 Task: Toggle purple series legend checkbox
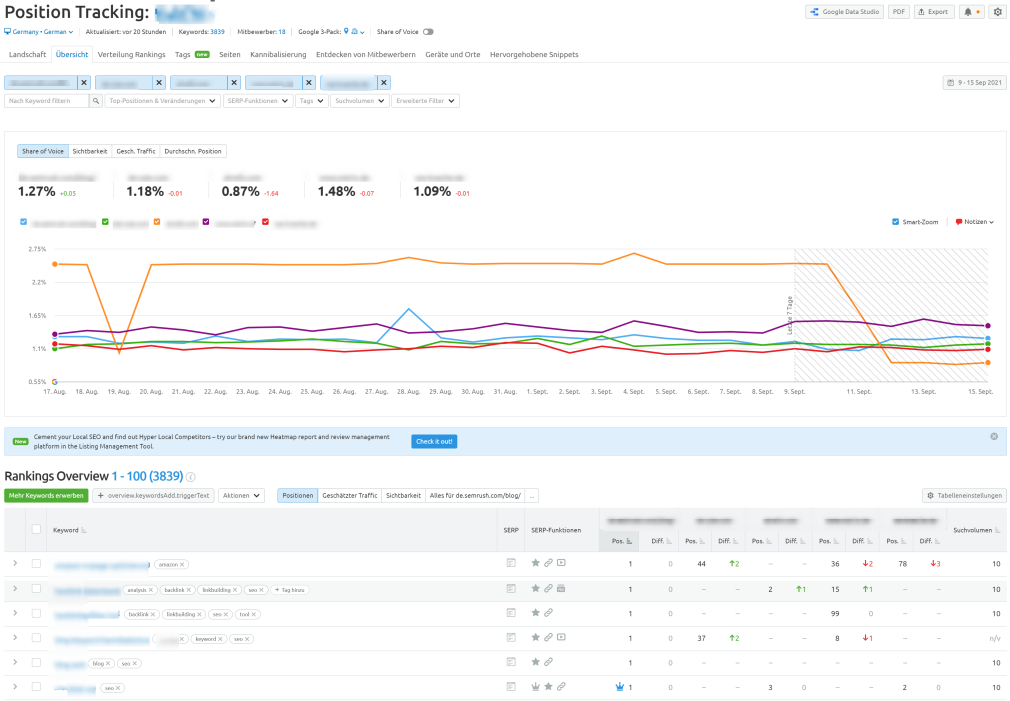pos(206,222)
